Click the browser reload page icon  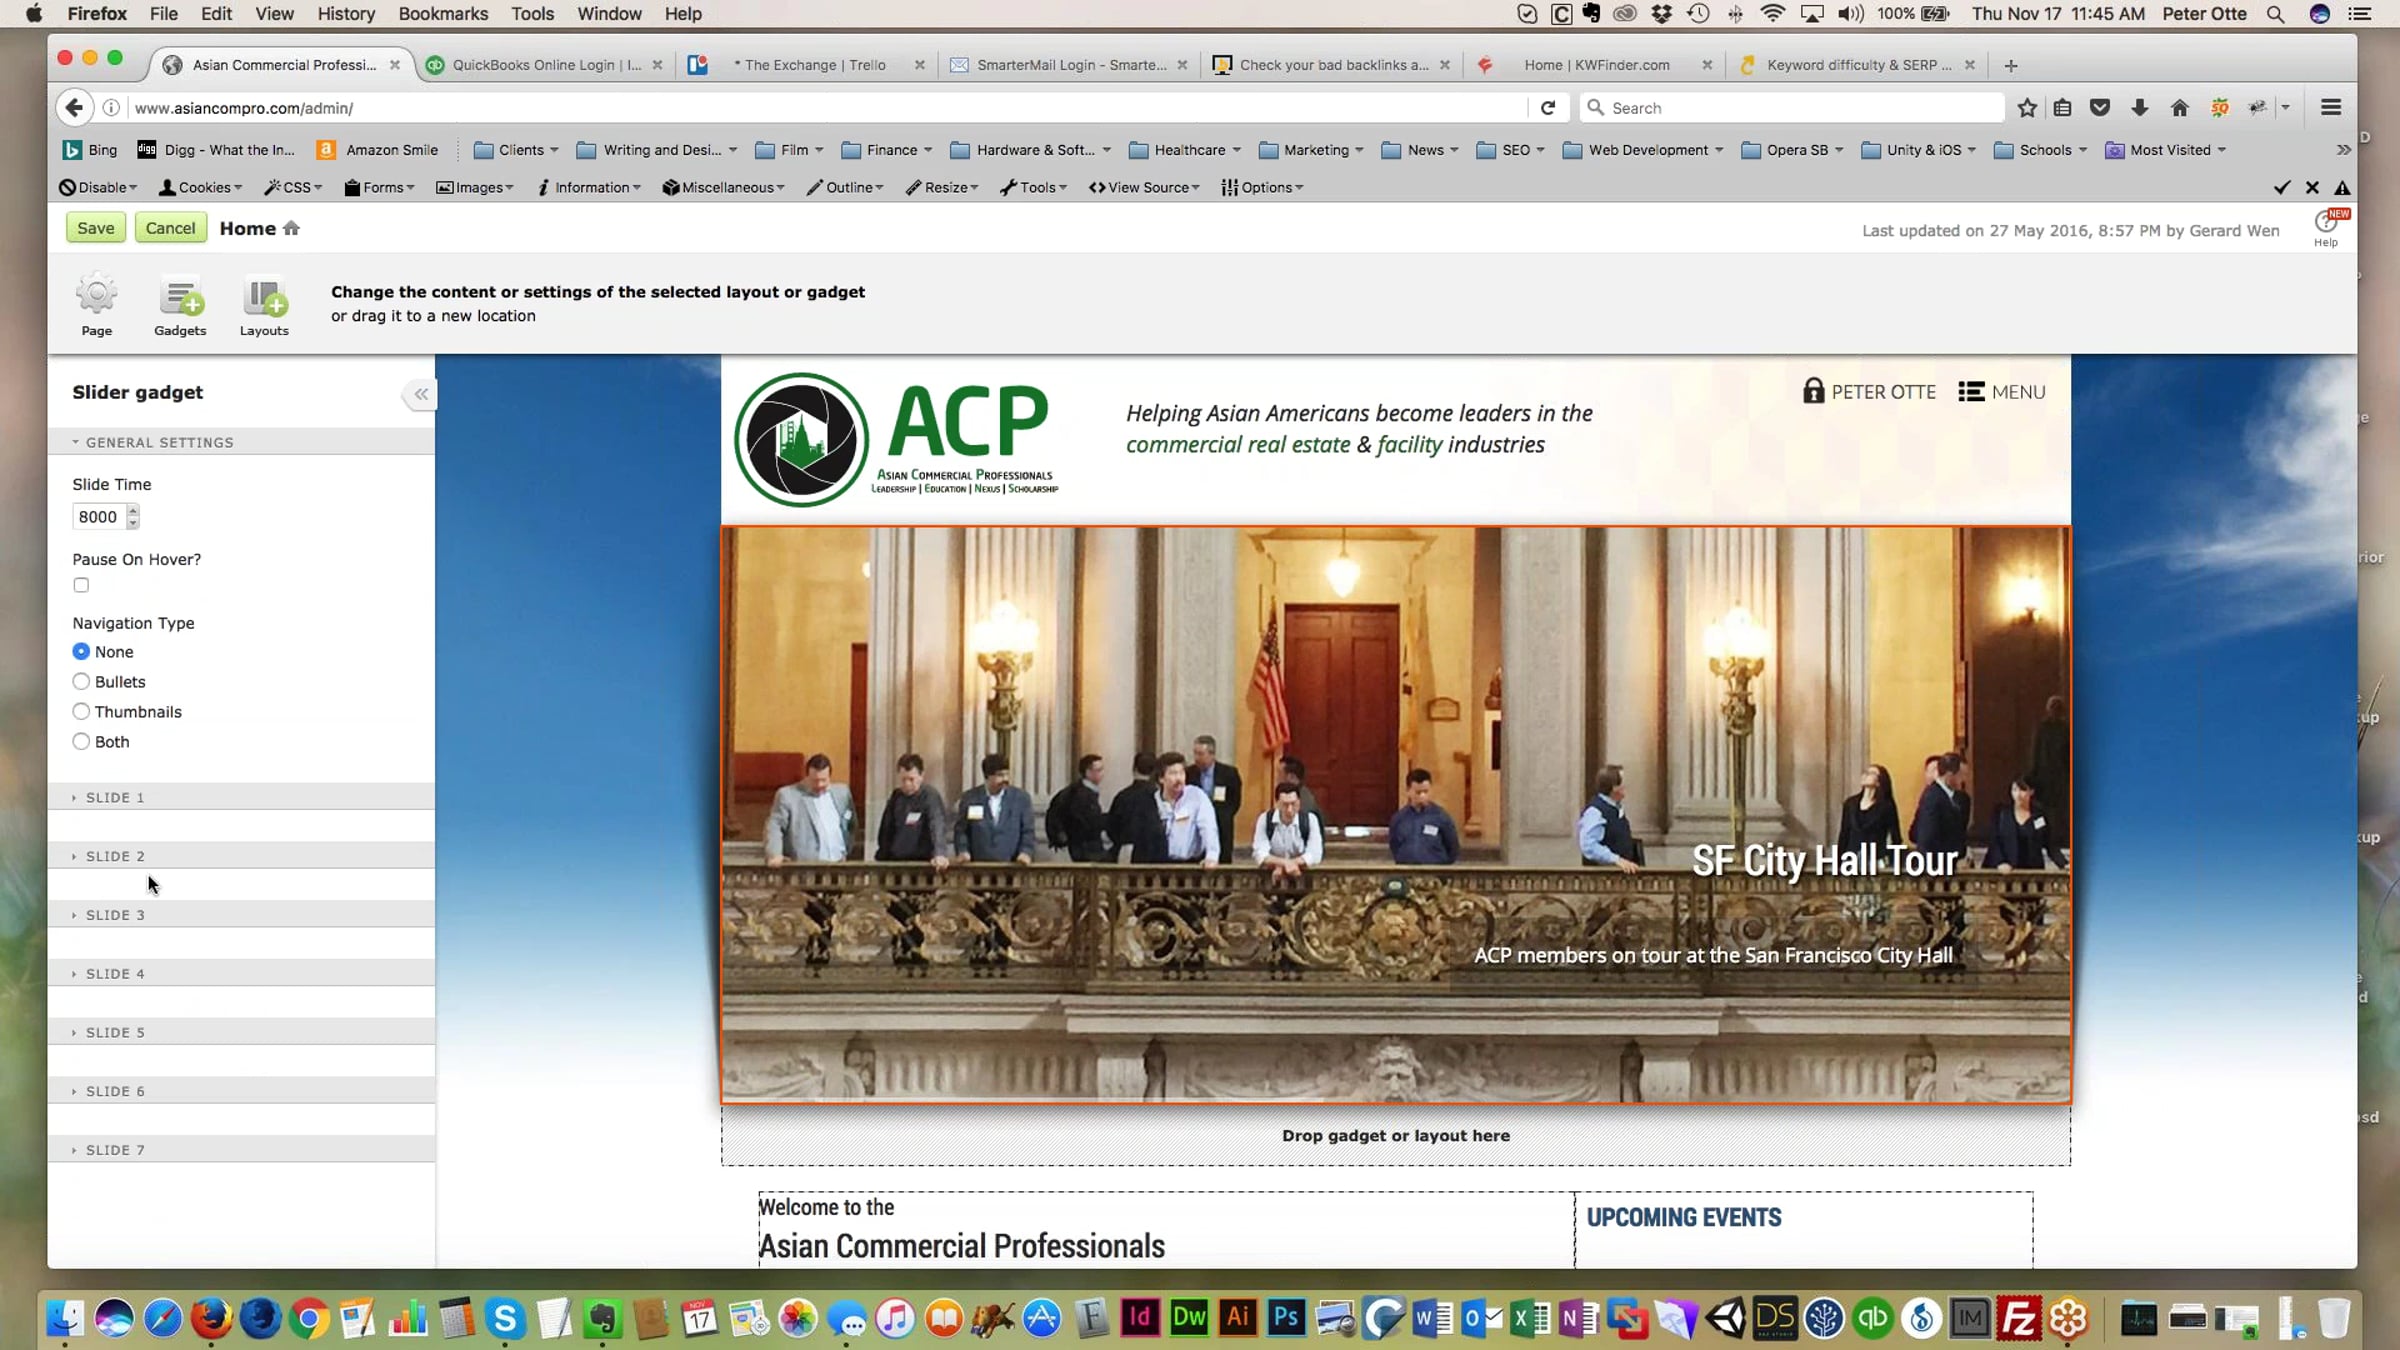click(x=1548, y=108)
